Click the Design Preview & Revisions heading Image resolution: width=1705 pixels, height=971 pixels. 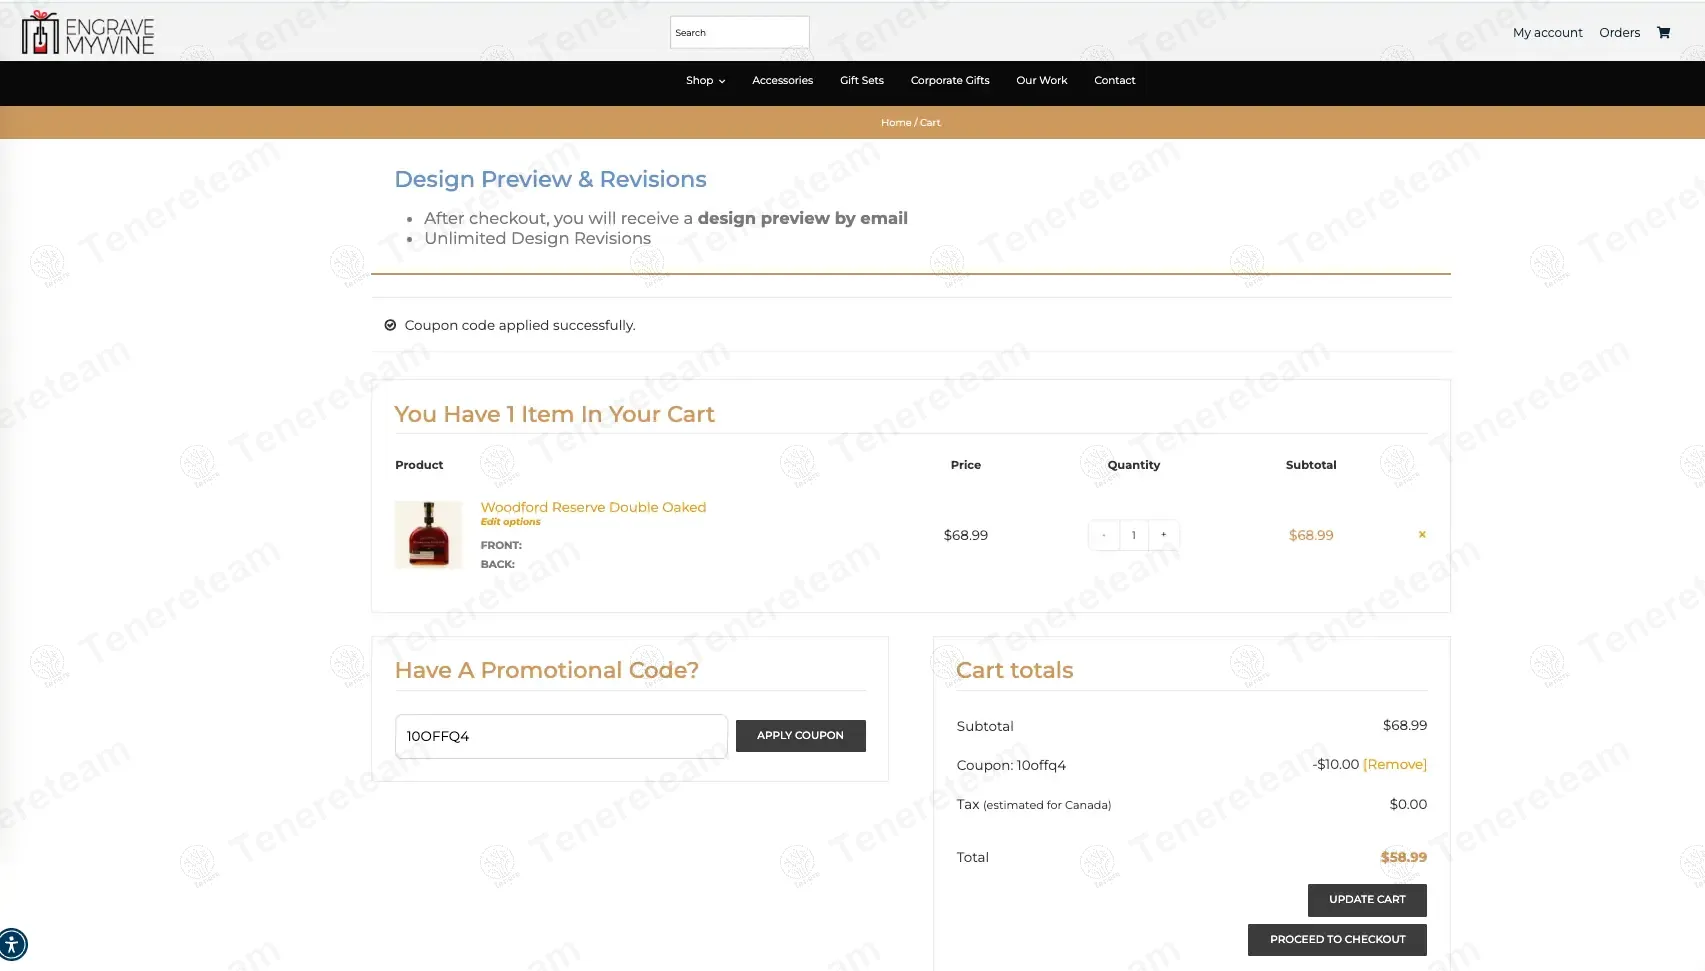tap(550, 179)
